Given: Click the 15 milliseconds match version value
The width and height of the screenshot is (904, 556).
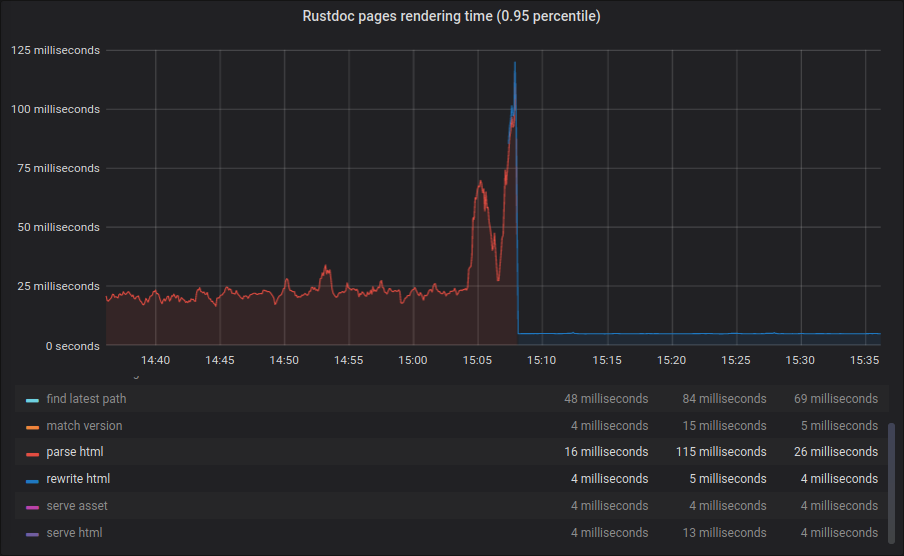Looking at the screenshot, I should [724, 426].
